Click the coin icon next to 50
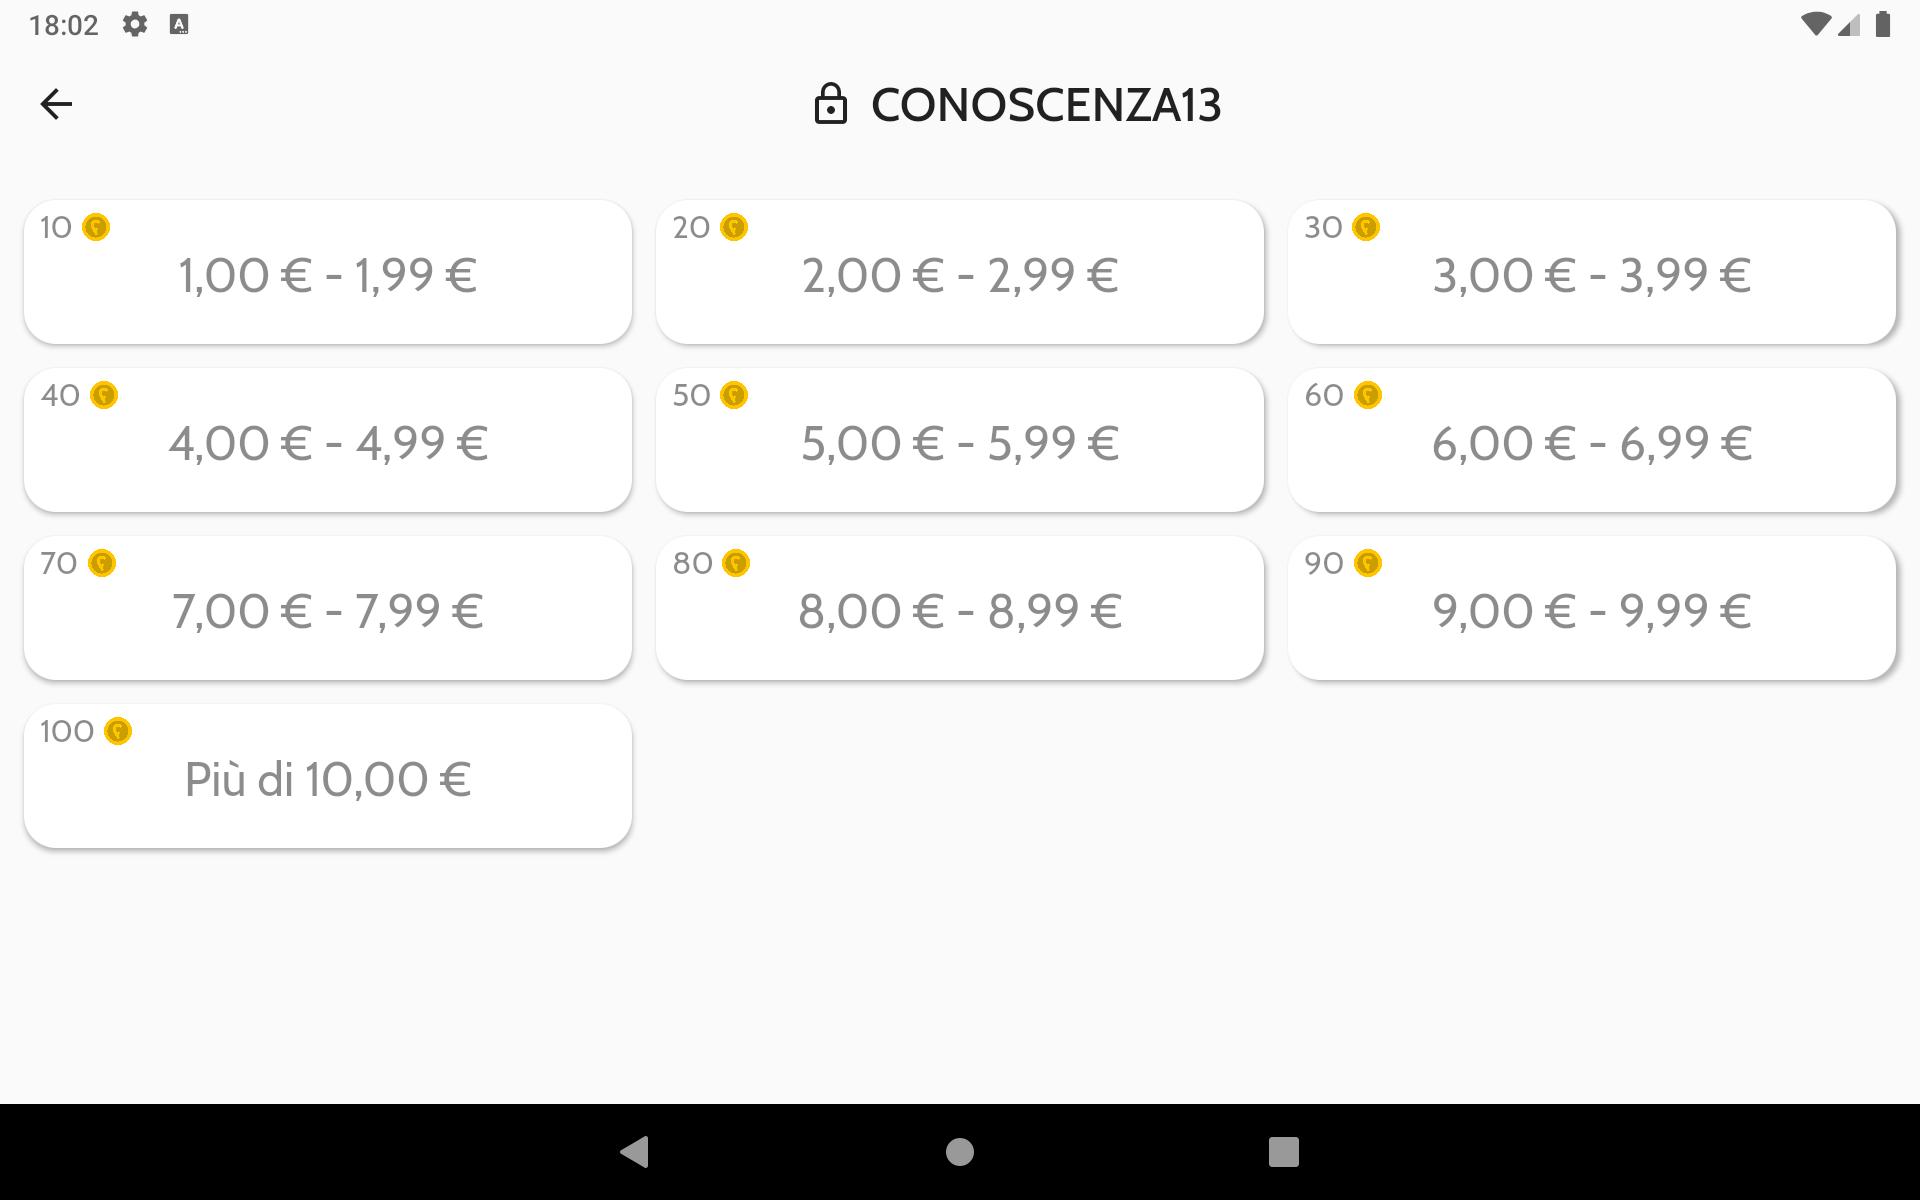 coord(734,395)
